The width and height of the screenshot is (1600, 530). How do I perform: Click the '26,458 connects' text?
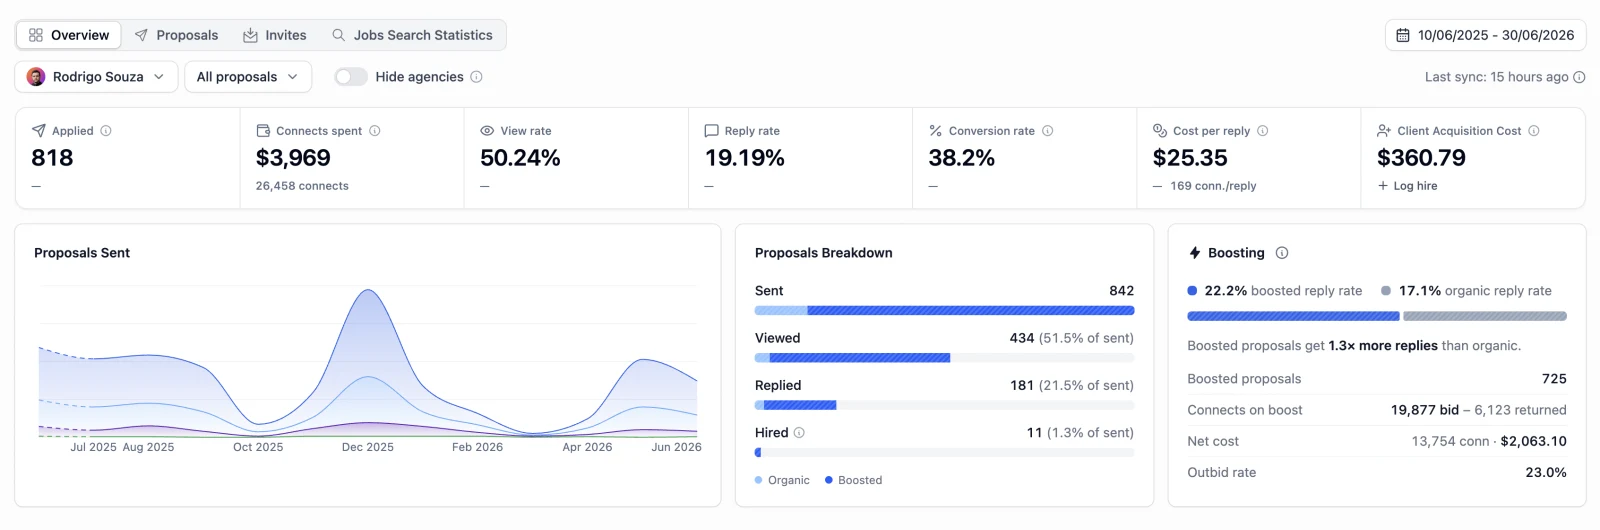click(x=302, y=186)
